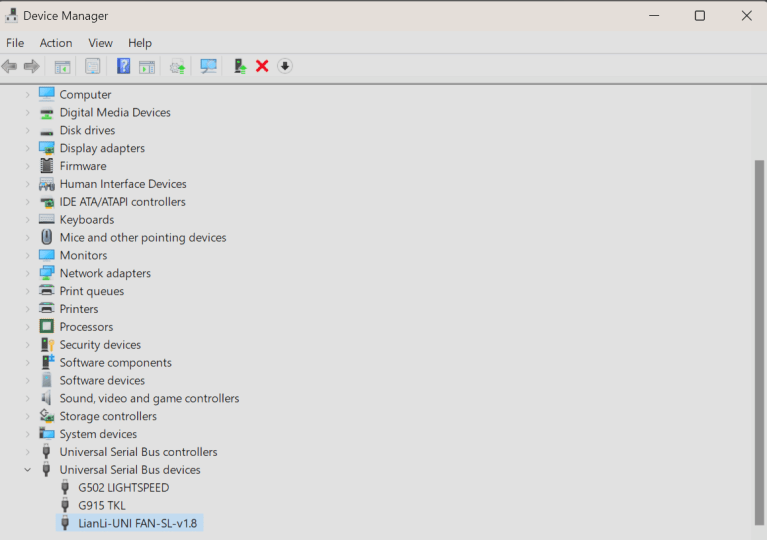Open the View menu
The width and height of the screenshot is (767, 540).
click(100, 43)
